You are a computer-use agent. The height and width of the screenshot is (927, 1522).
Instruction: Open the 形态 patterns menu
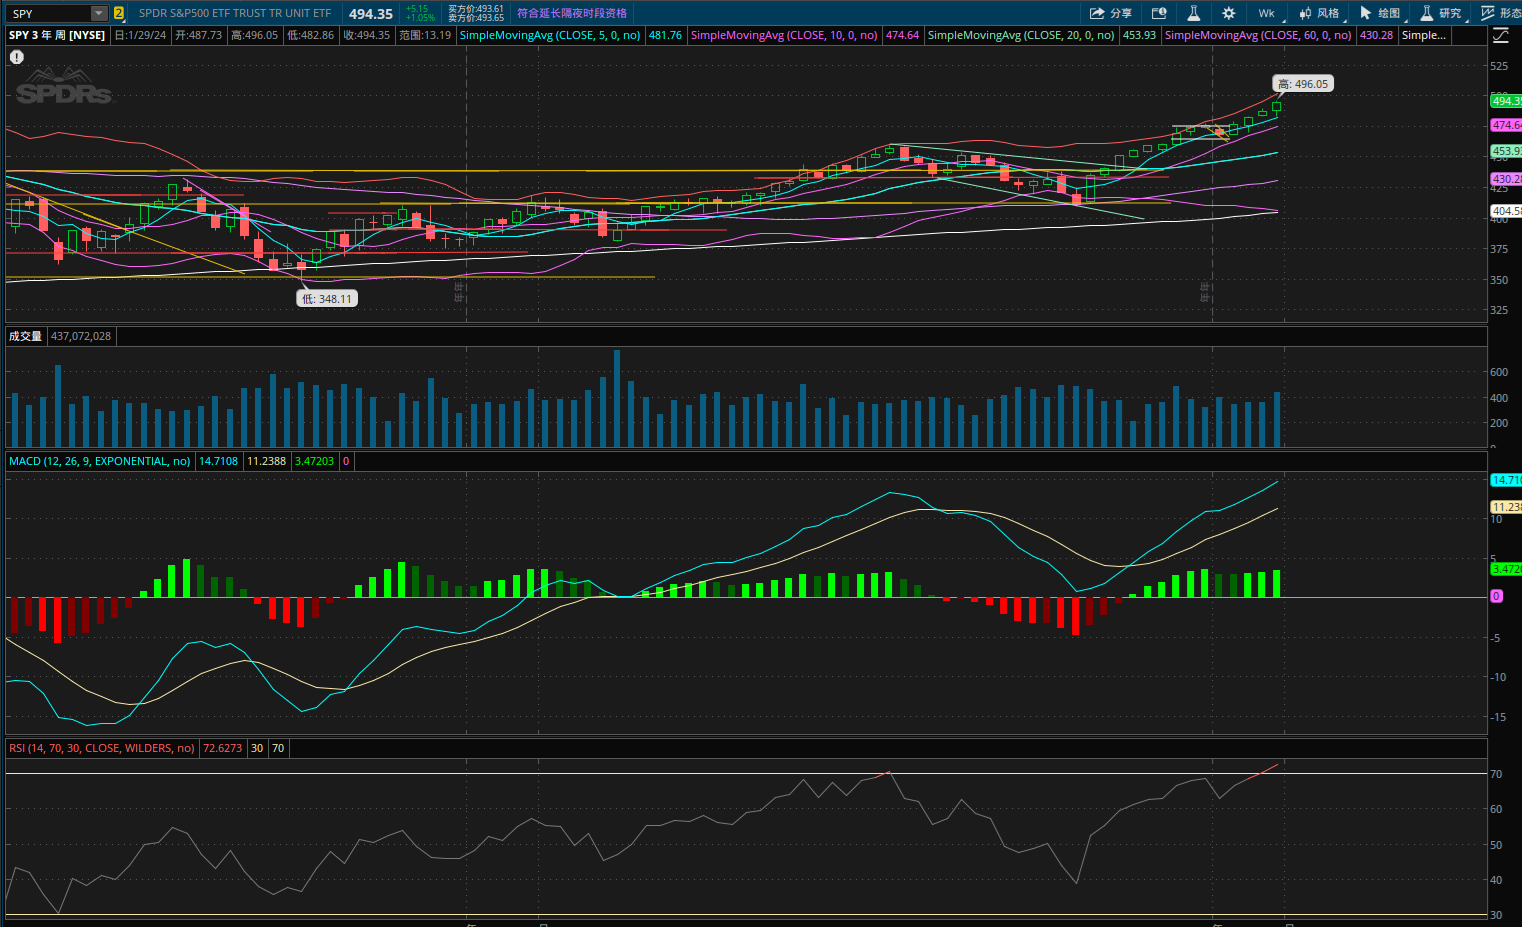point(1501,13)
